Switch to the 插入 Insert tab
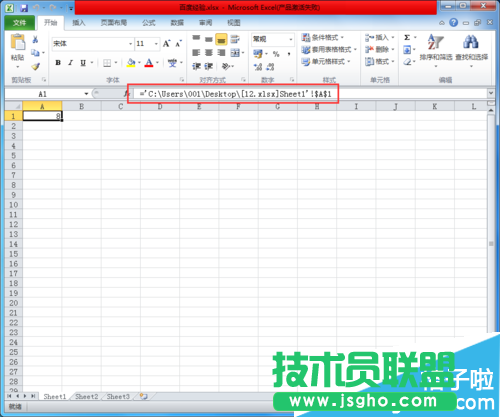Screen dimensions: 500x417 (79, 23)
